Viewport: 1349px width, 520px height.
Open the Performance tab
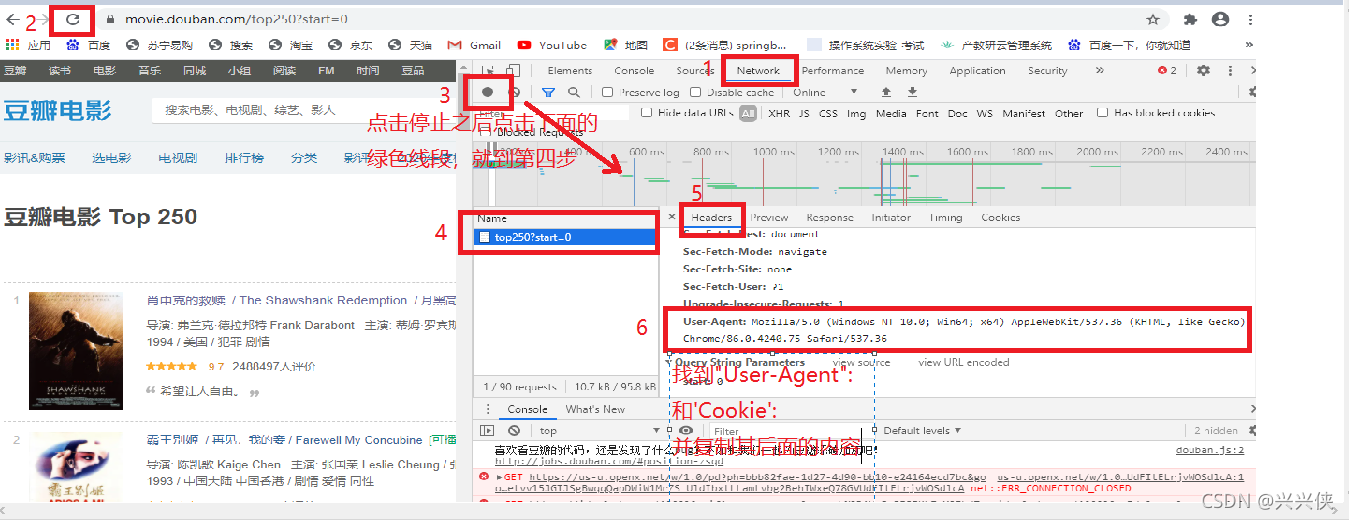[x=833, y=71]
